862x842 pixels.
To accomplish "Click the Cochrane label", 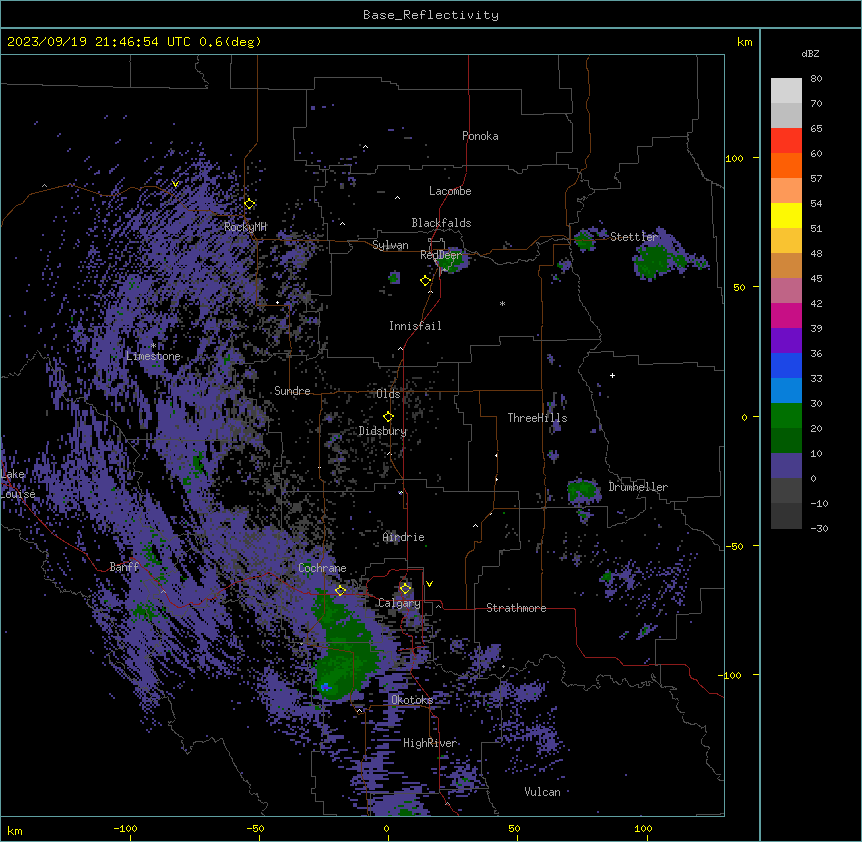I will pyautogui.click(x=322, y=568).
